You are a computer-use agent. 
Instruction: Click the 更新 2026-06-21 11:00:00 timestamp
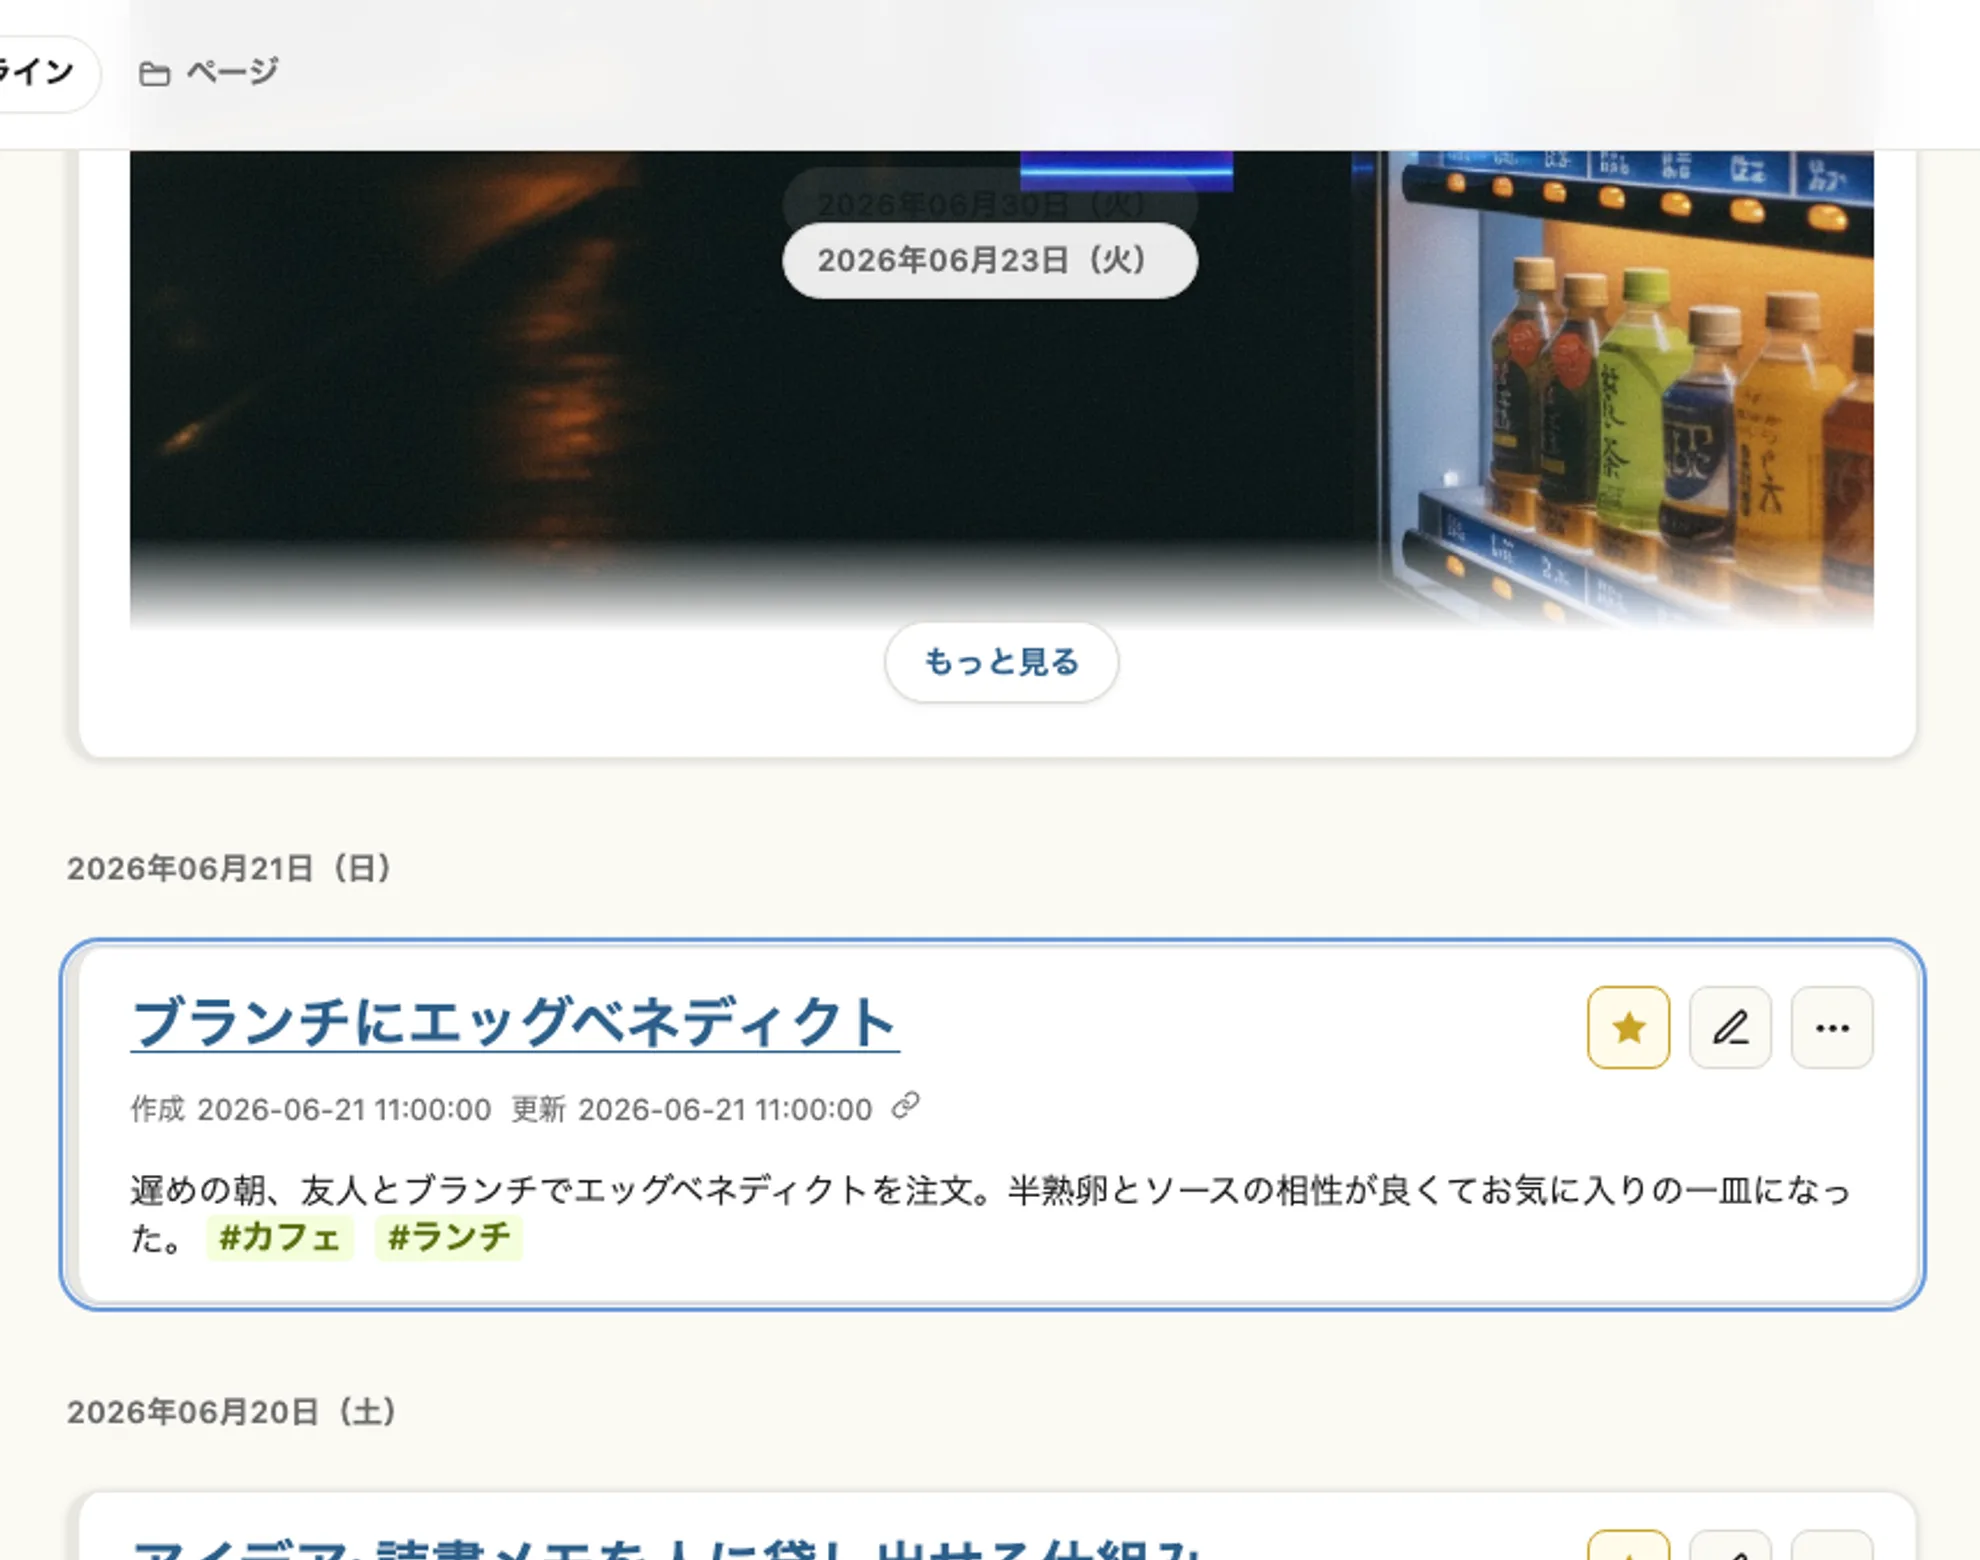[692, 1109]
